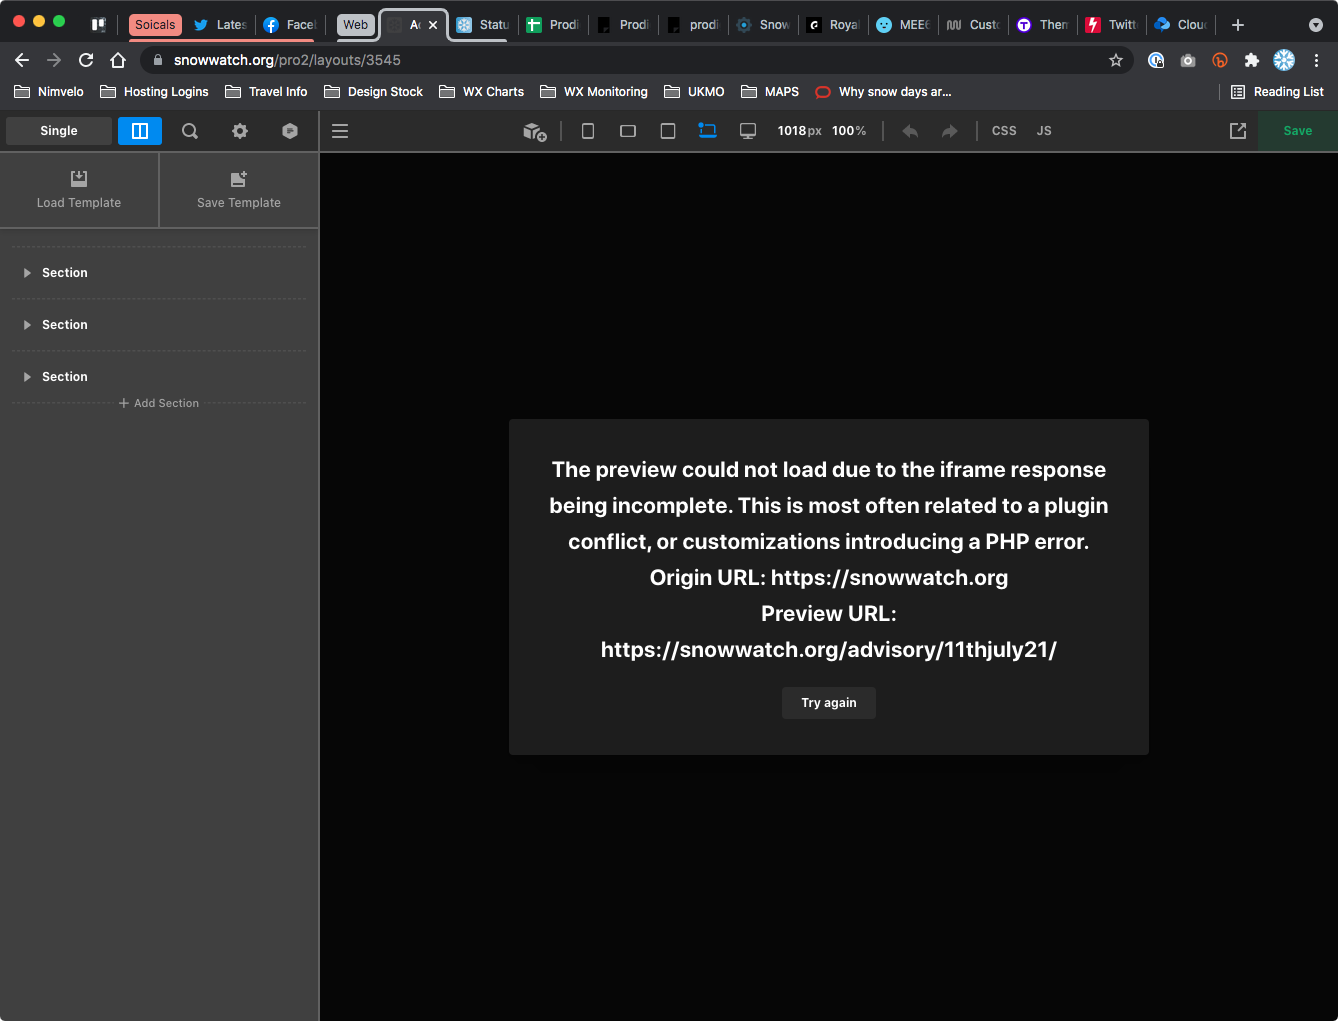
Task: Open preview in external window icon
Action: pyautogui.click(x=1238, y=131)
